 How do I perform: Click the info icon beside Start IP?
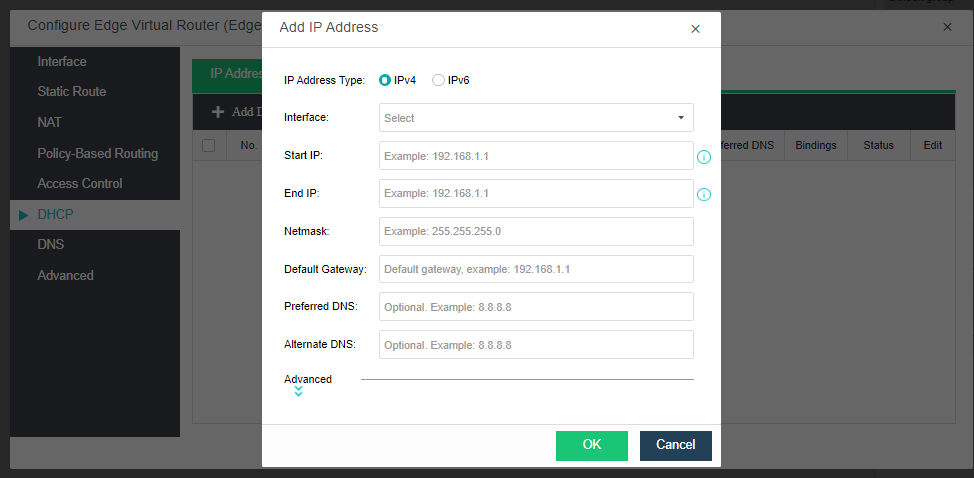click(x=704, y=157)
